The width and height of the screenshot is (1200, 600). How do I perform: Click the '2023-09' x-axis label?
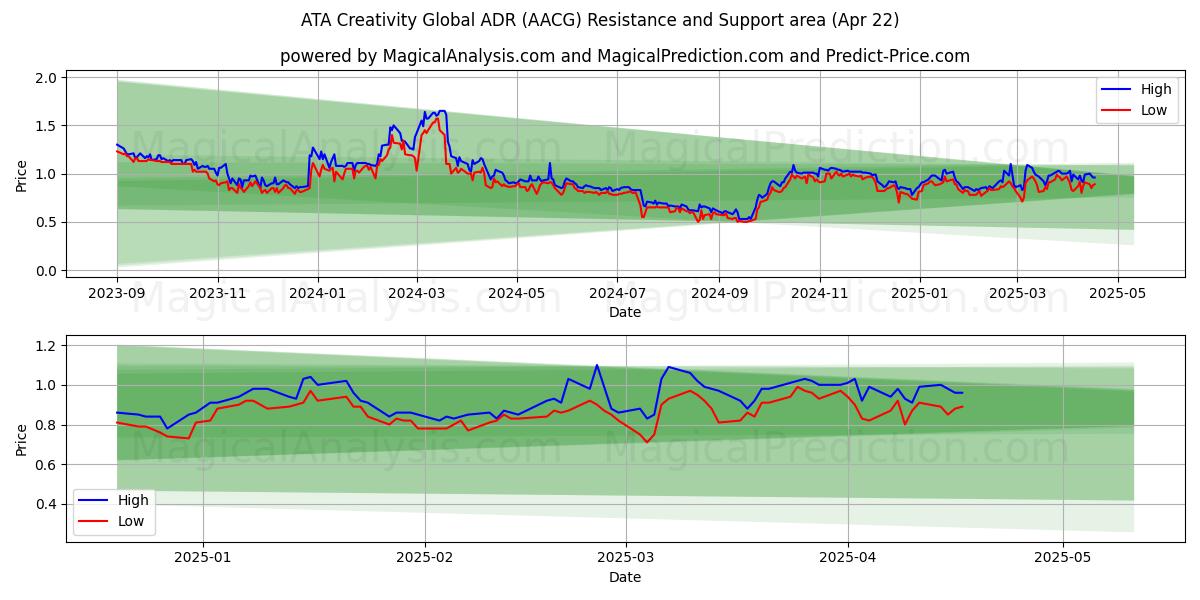pos(117,293)
